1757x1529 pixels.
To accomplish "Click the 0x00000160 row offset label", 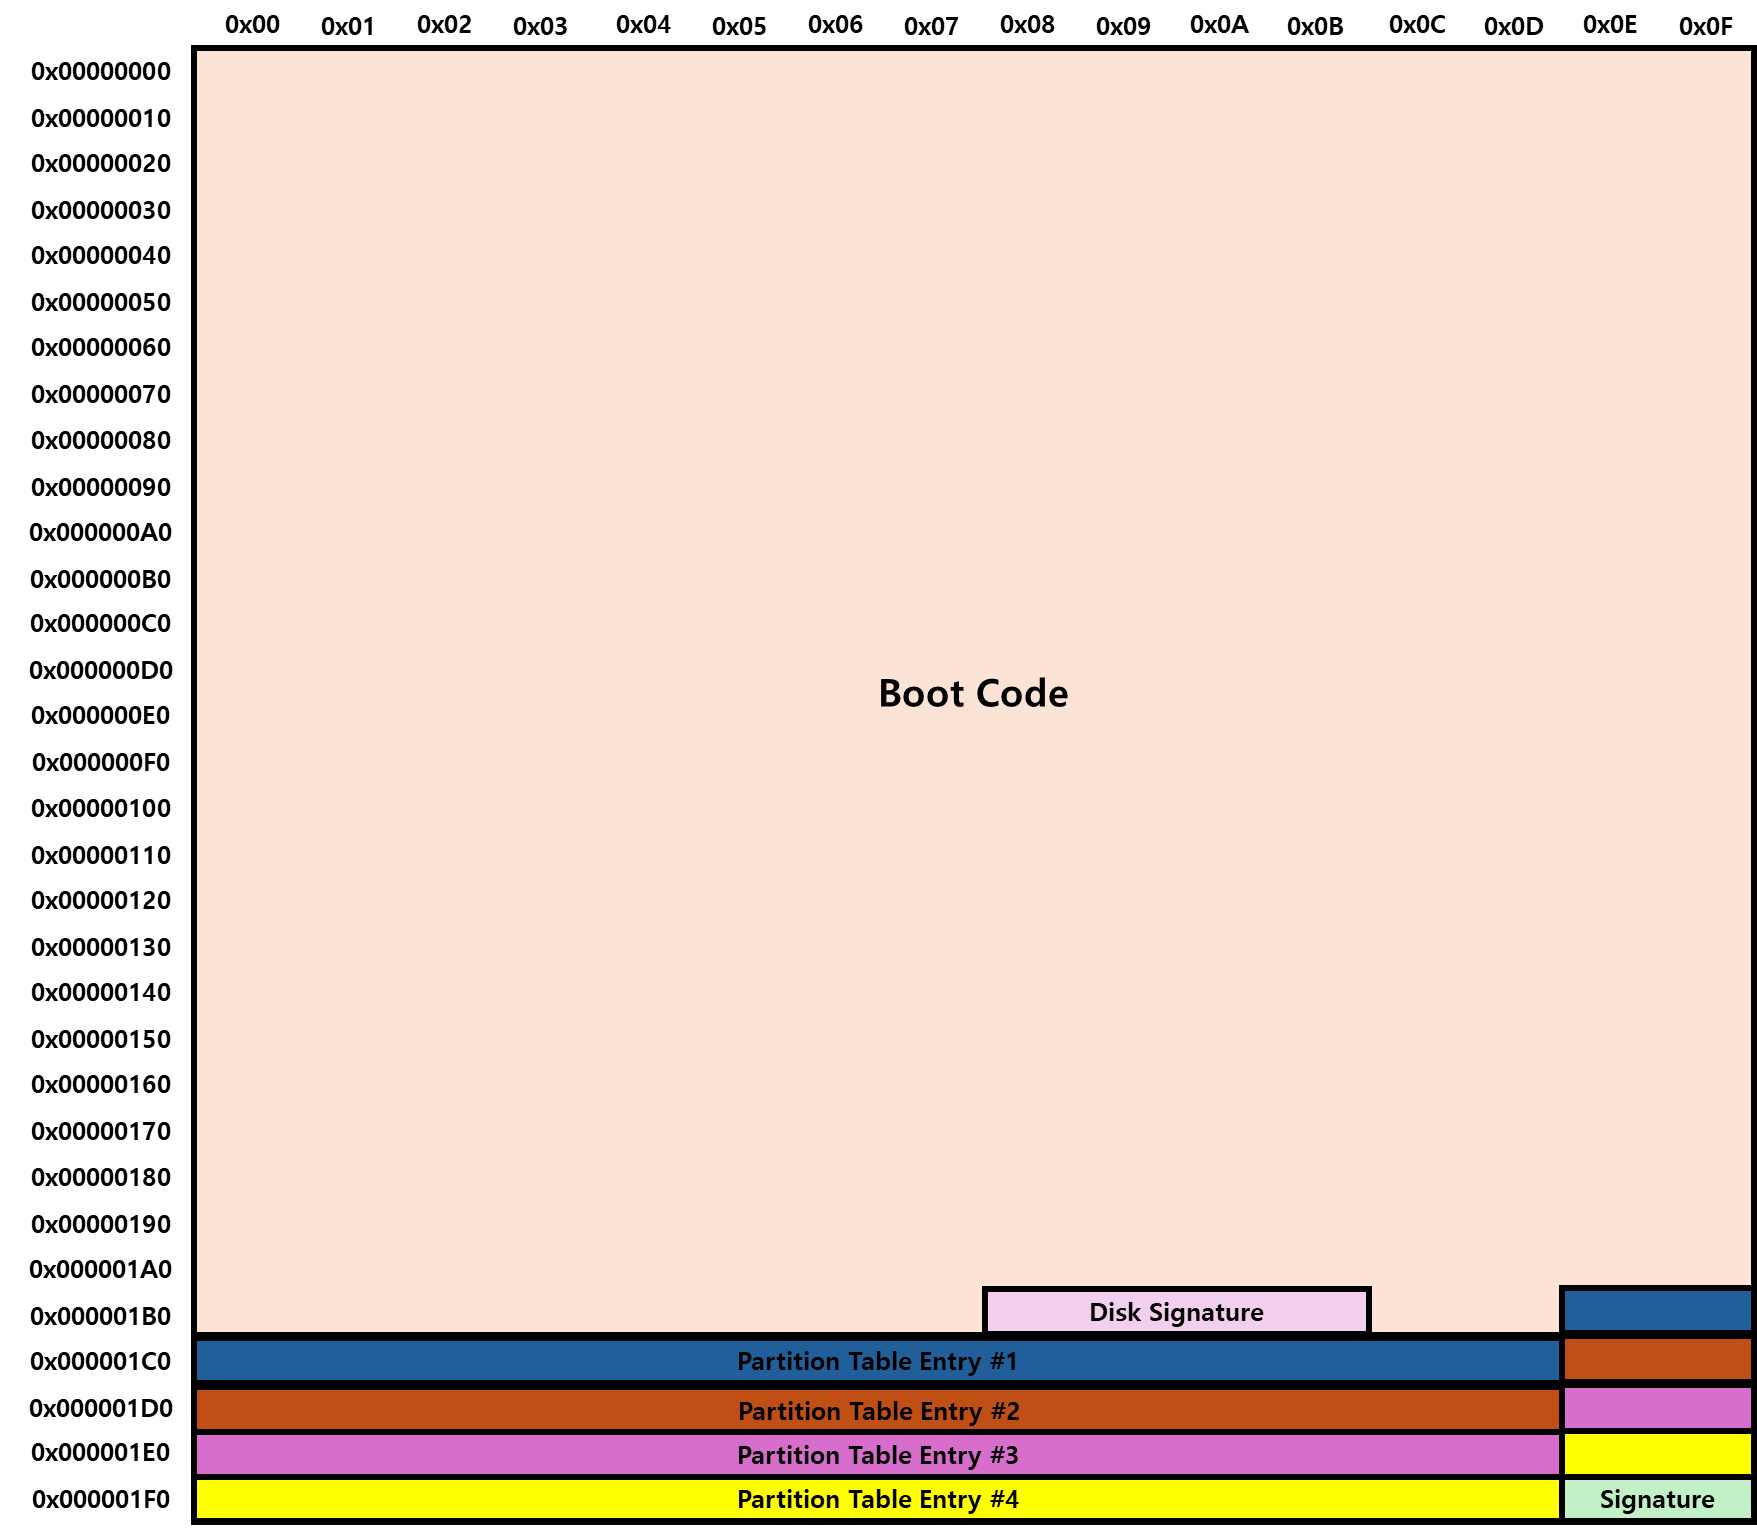I will [101, 1085].
